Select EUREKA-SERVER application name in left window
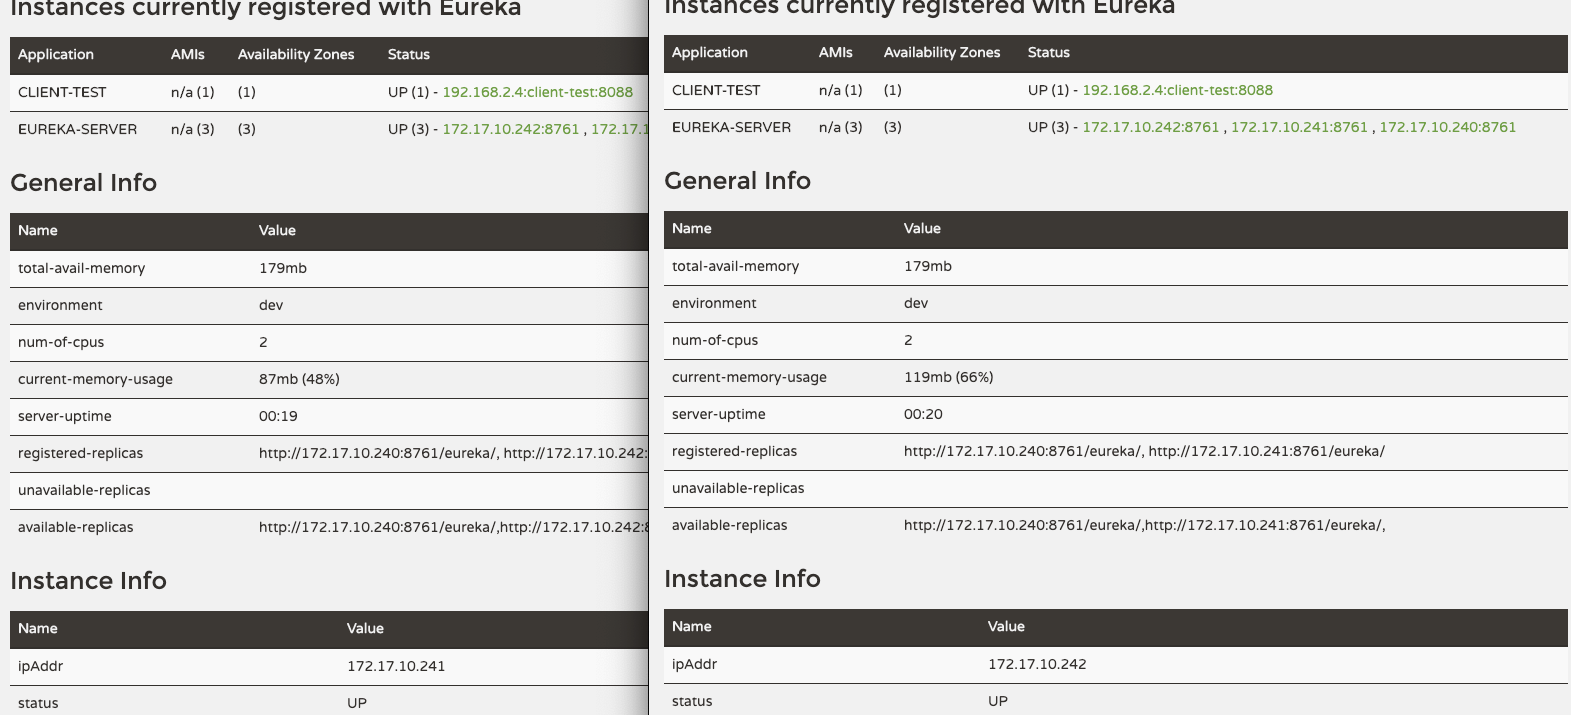This screenshot has height=715, width=1571. (77, 129)
